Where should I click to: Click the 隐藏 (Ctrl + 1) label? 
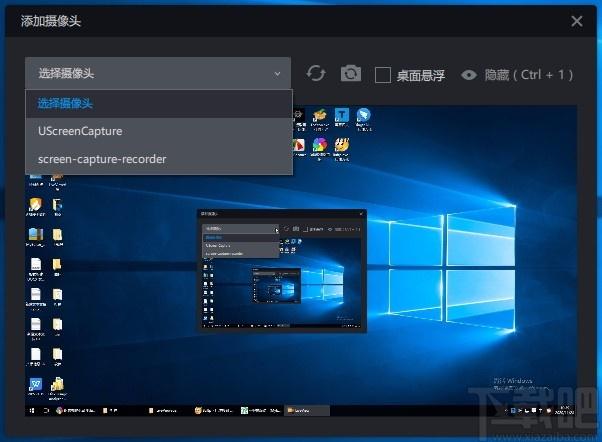pyautogui.click(x=529, y=74)
